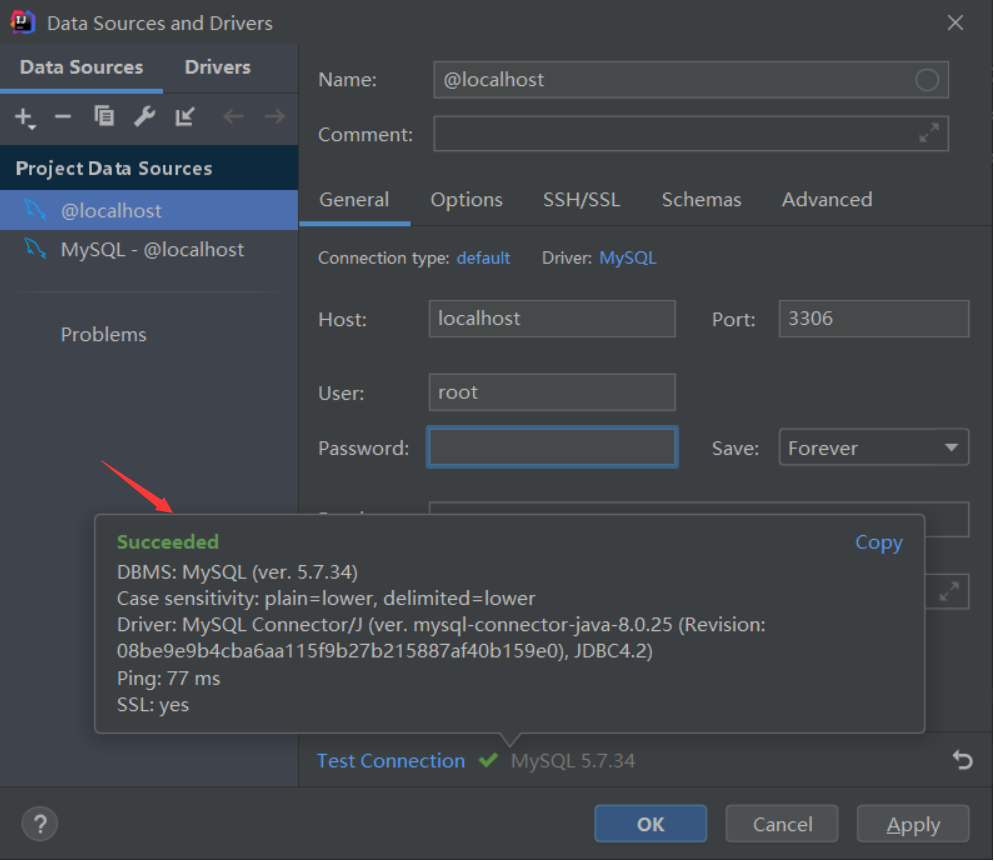Screen dimensions: 994x861
Task: Open help with the question mark button
Action: pyautogui.click(x=40, y=824)
